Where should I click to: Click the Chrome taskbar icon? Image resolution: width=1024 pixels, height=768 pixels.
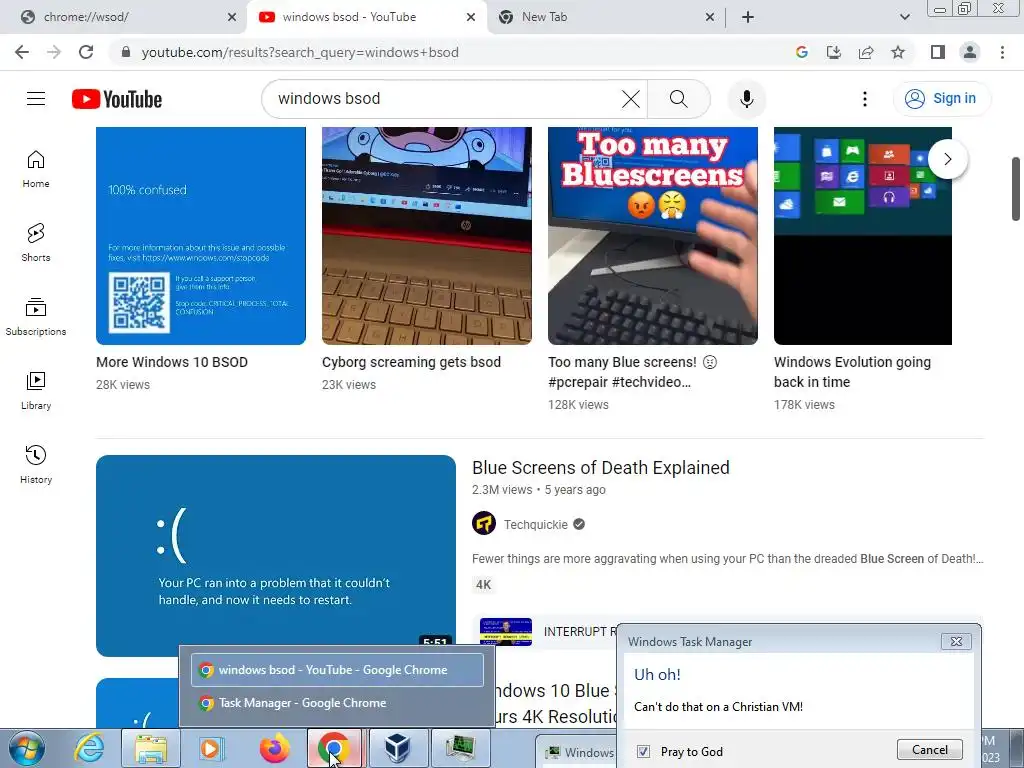tap(334, 748)
